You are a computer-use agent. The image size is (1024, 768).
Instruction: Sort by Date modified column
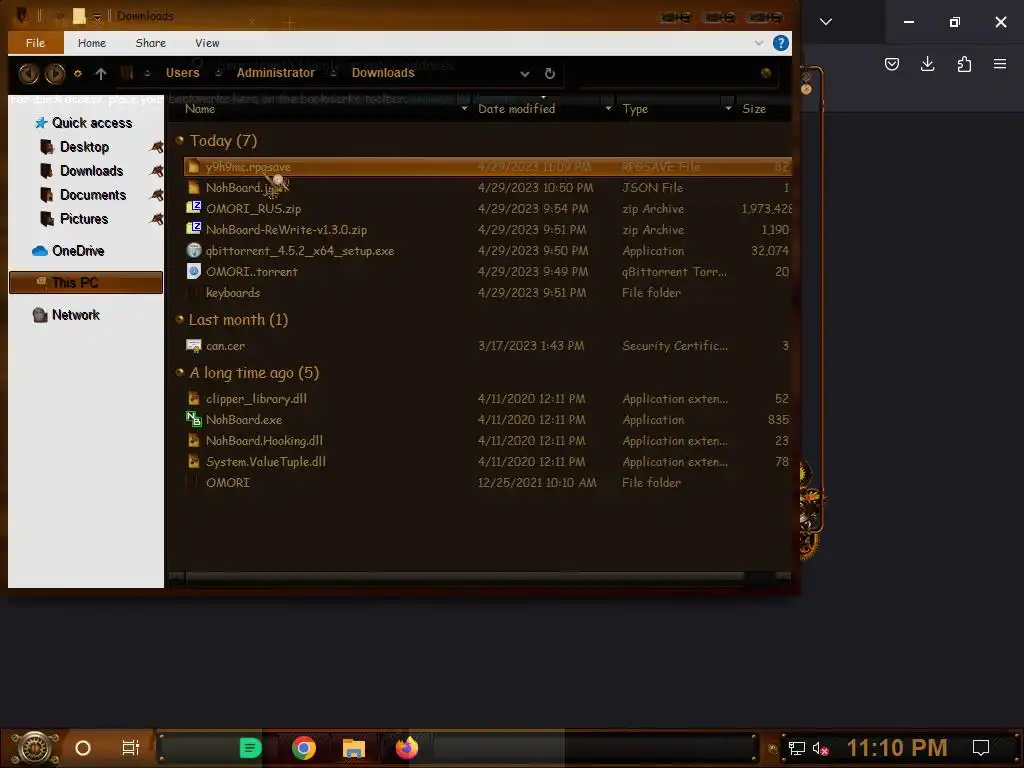[517, 109]
